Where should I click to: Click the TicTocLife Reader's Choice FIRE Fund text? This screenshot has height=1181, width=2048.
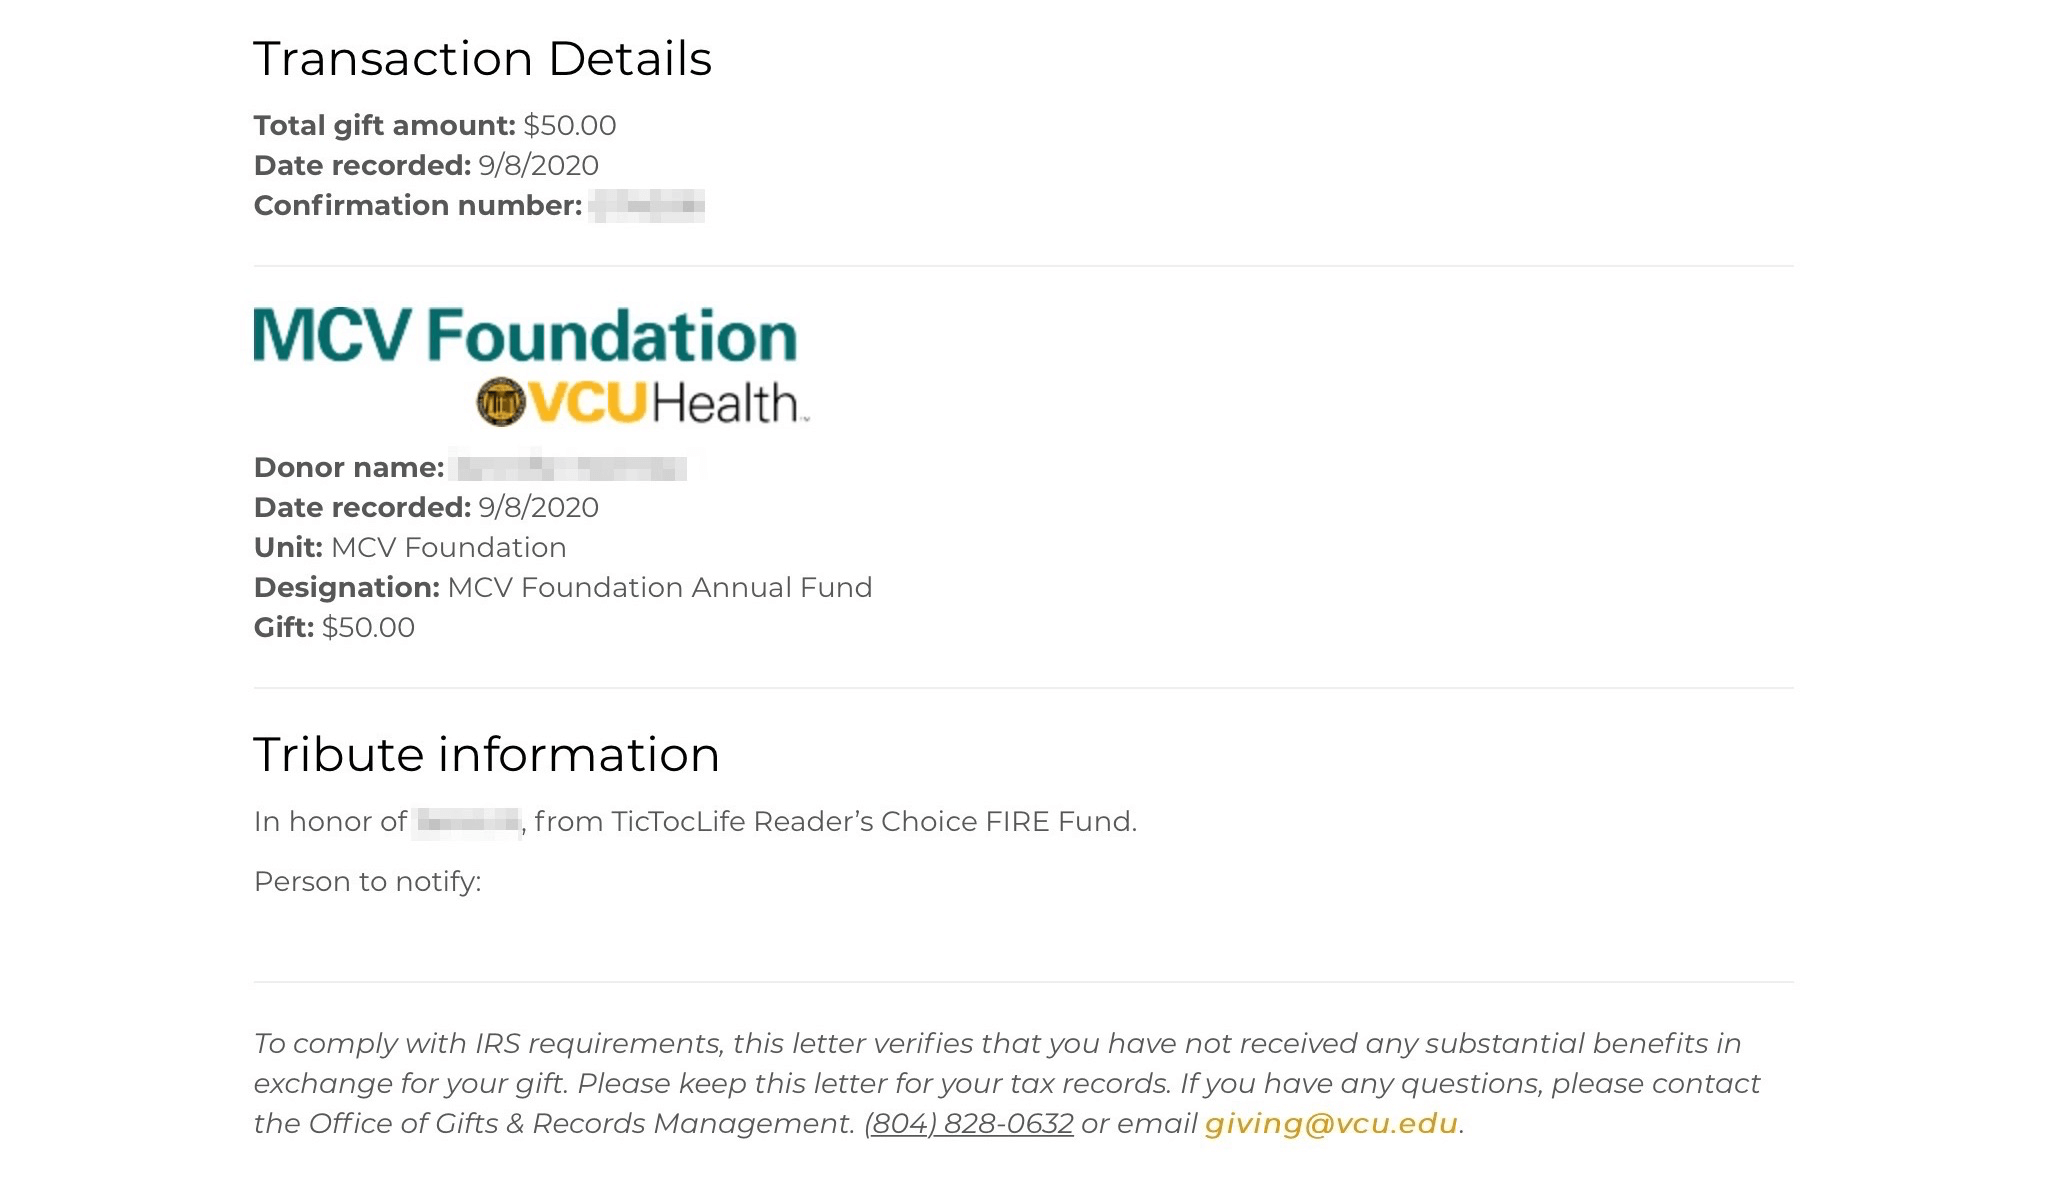873,822
